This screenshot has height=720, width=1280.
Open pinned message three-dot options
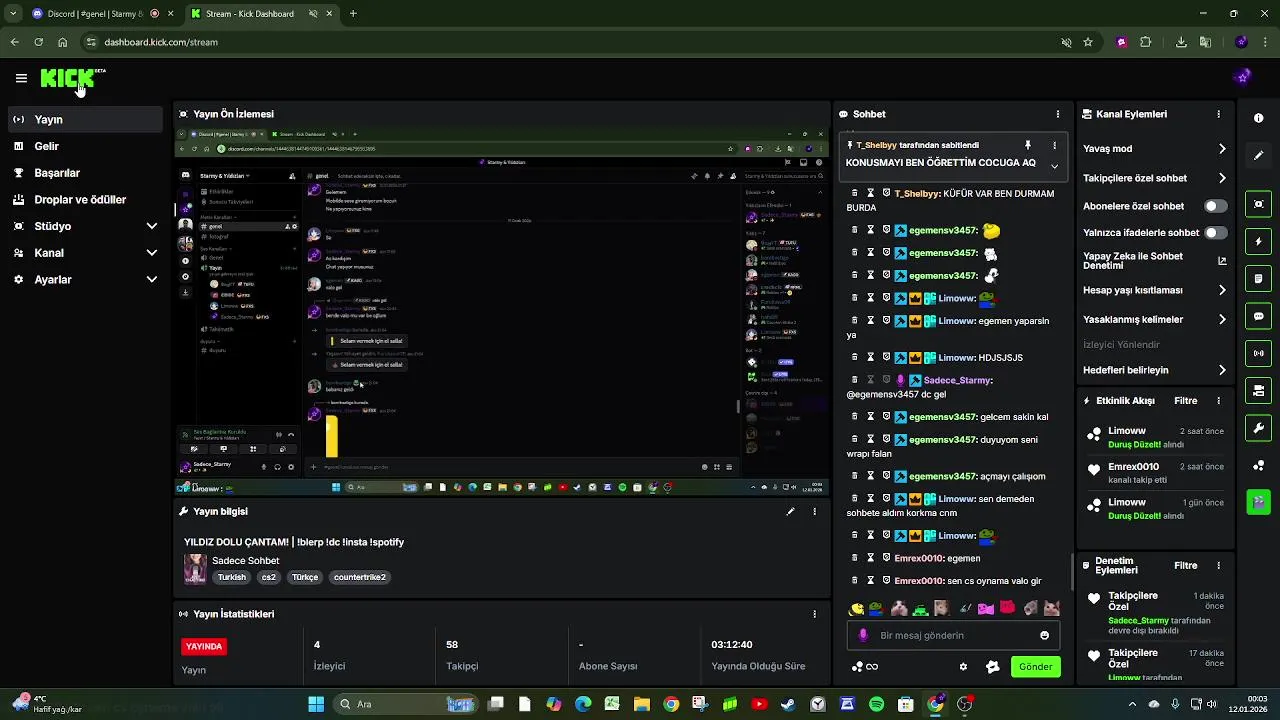[x=1054, y=145]
